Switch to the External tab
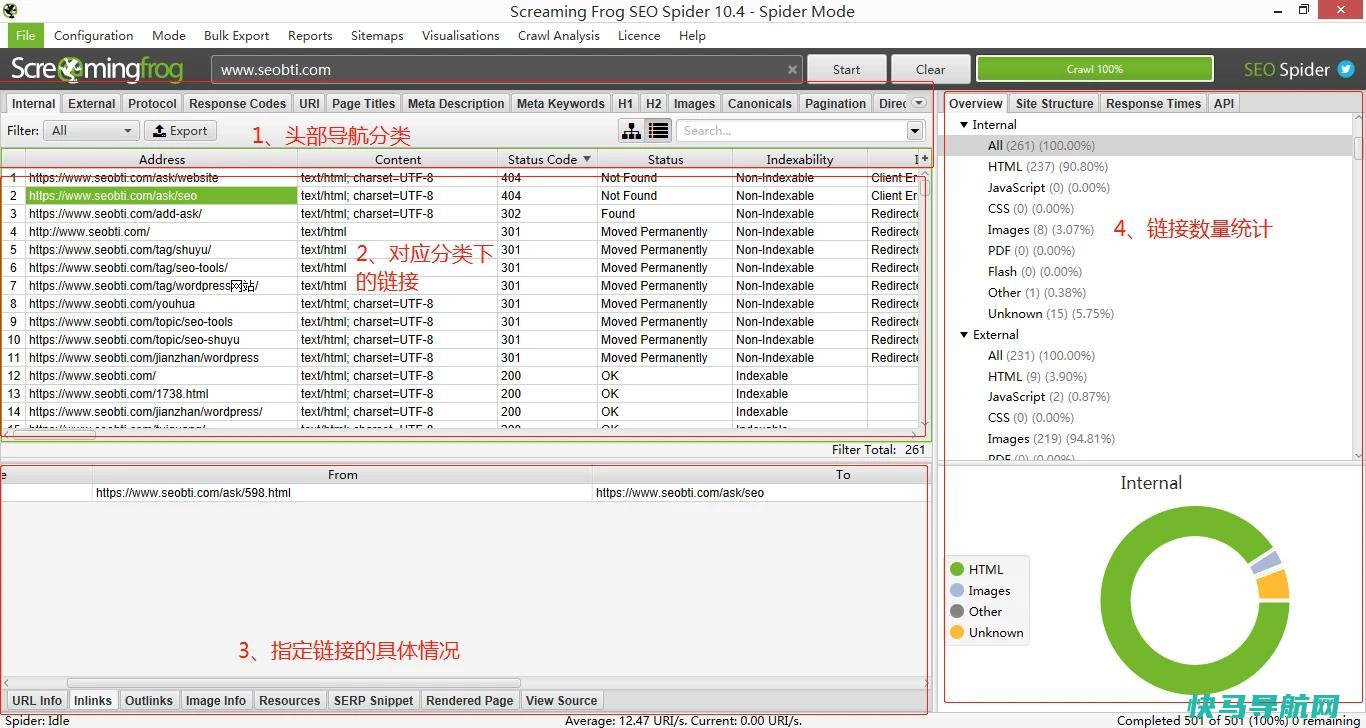 92,103
